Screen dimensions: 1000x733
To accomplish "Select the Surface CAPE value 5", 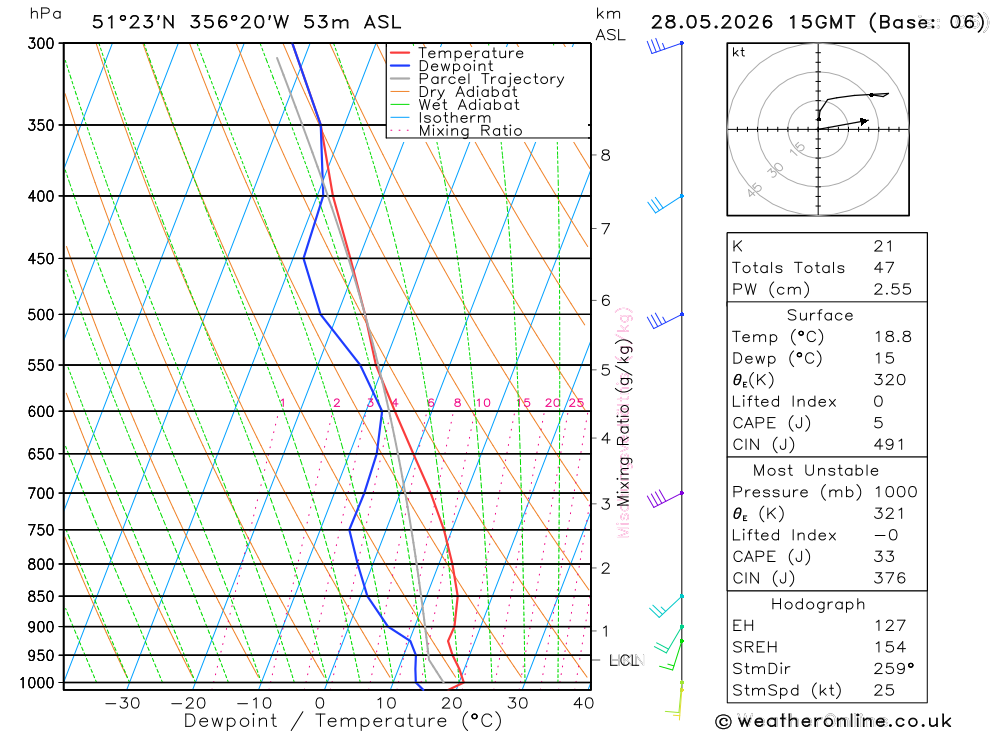I will (879, 423).
